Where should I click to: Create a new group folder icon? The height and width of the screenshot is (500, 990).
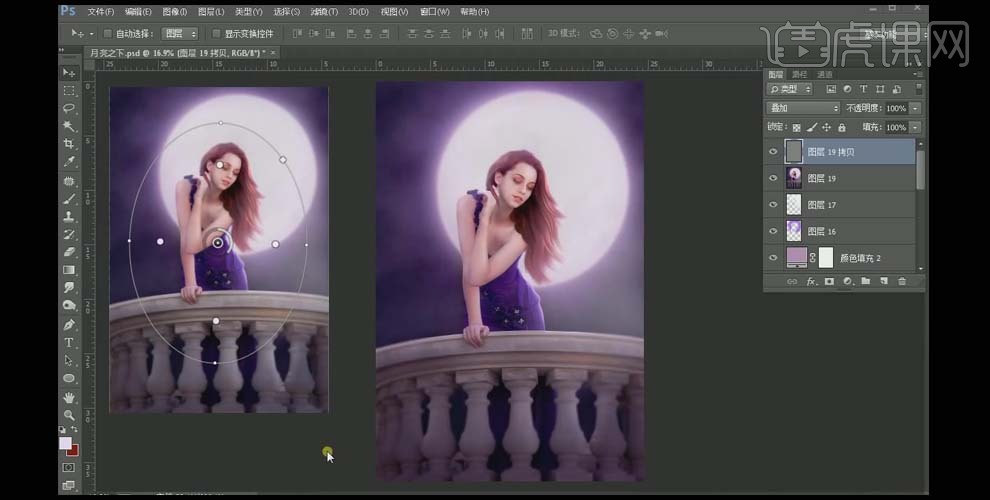866,282
